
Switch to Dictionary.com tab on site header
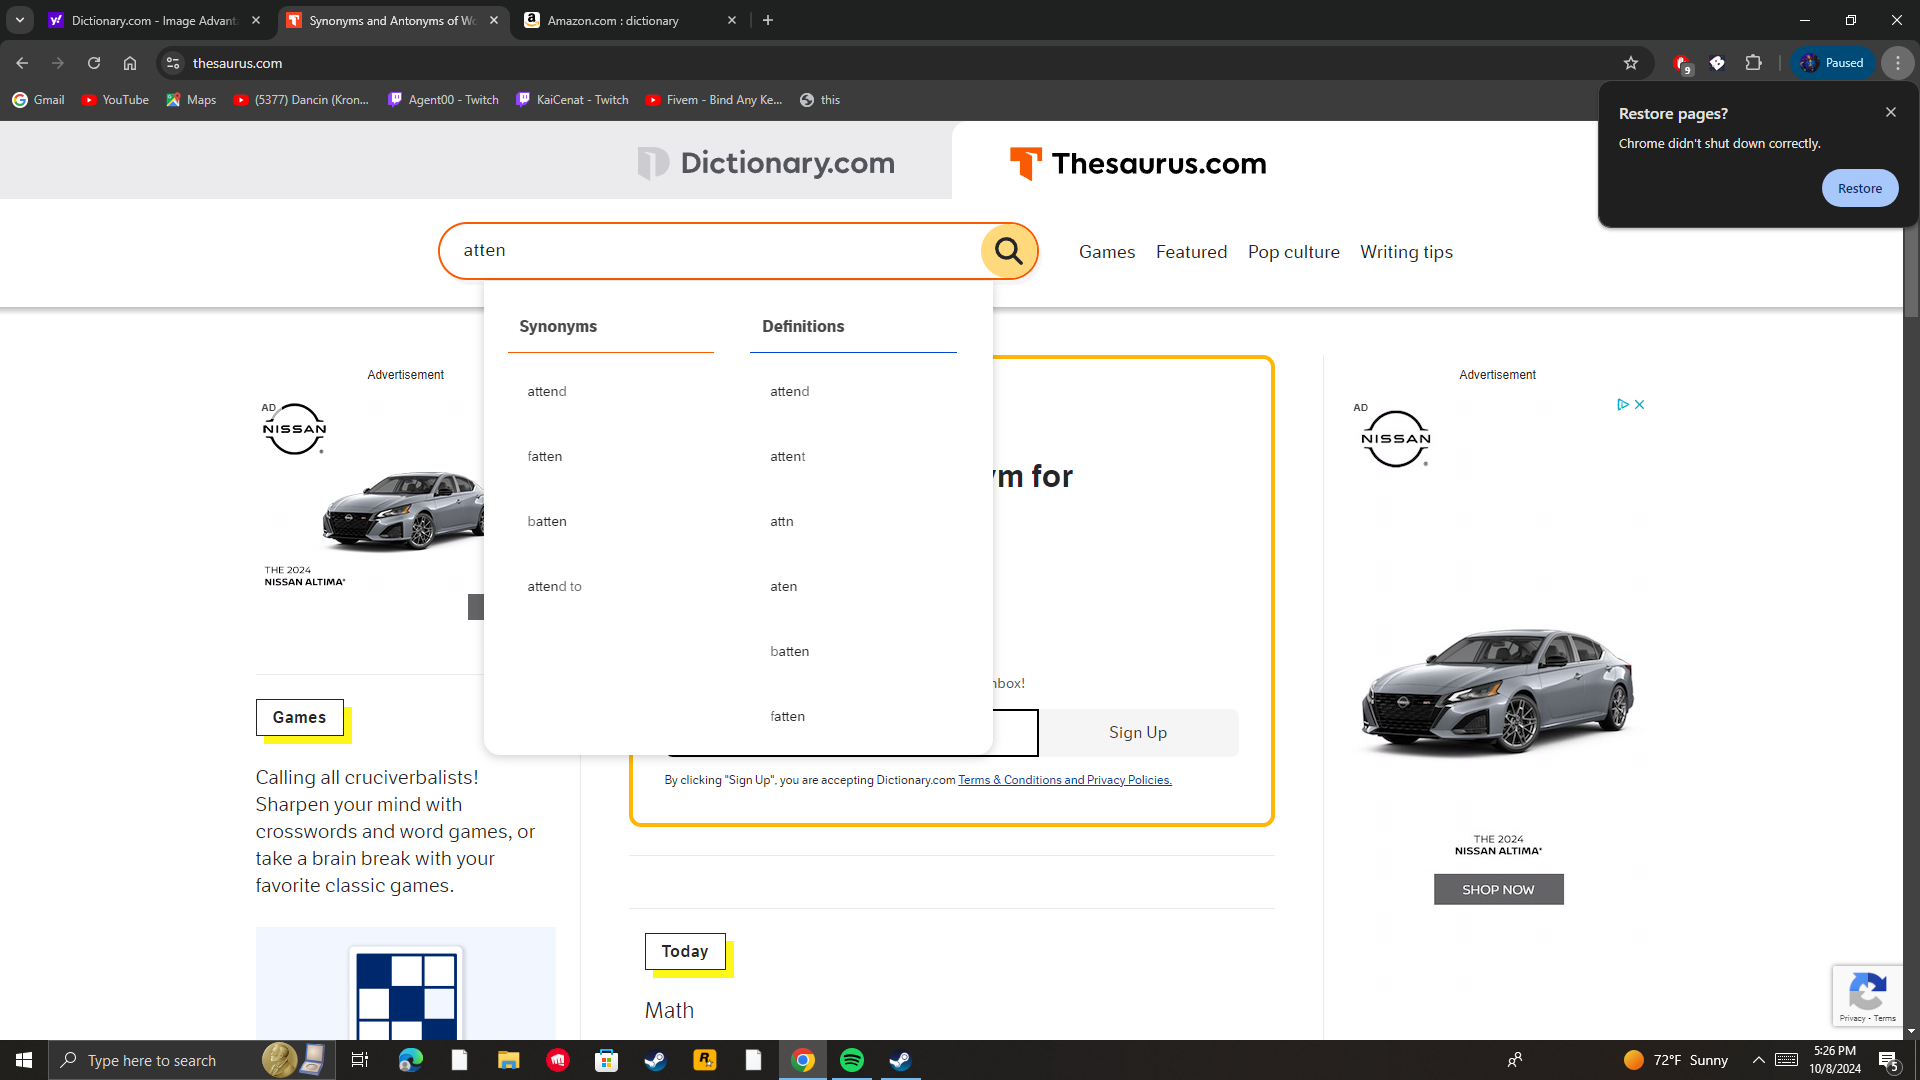(x=766, y=163)
